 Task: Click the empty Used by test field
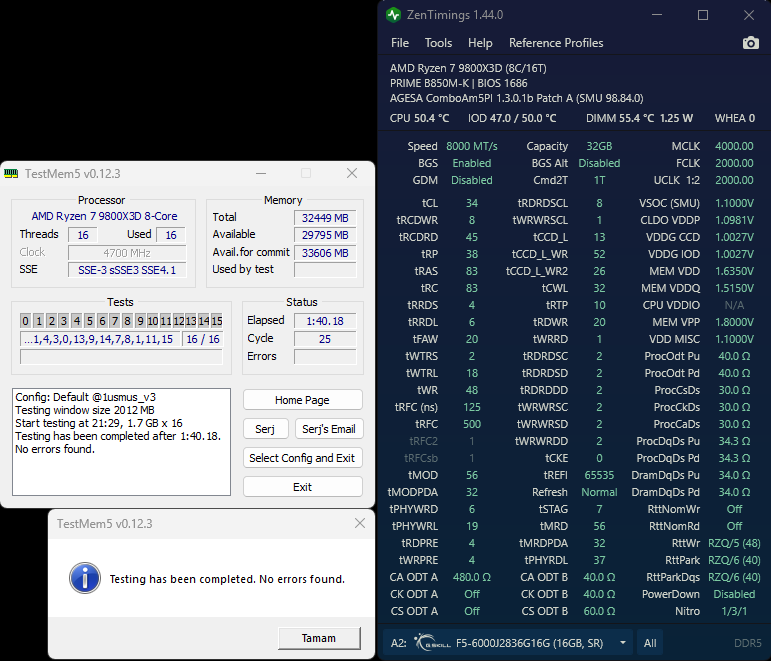pos(325,270)
